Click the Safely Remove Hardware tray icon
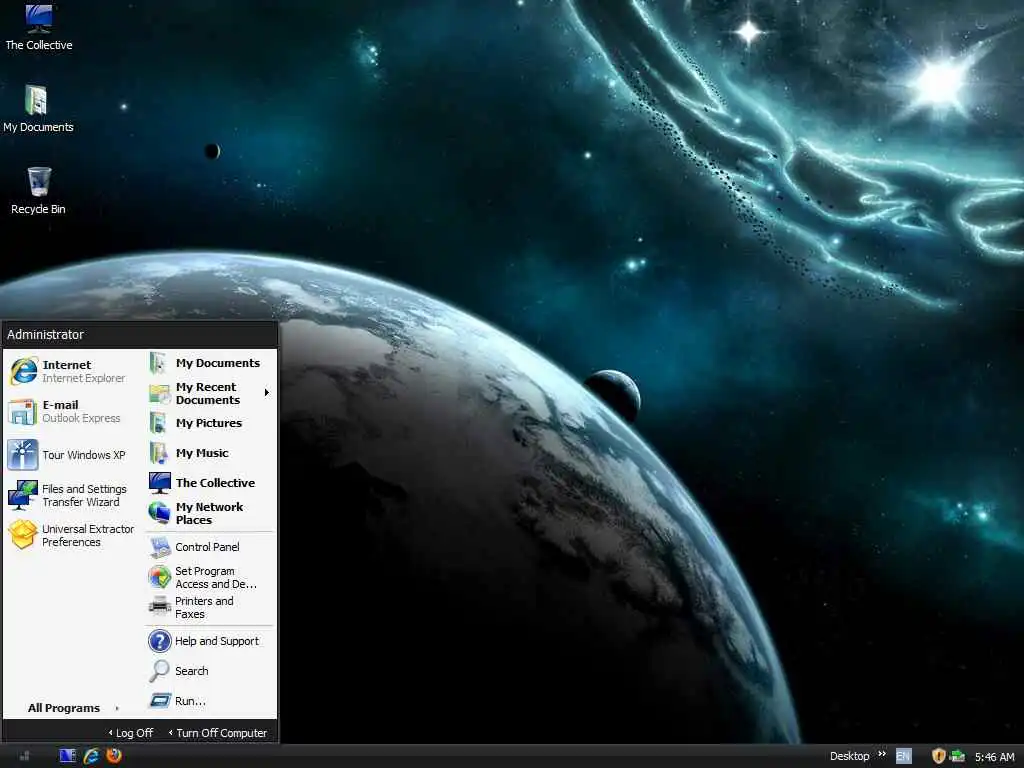Viewport: 1024px width, 768px height. click(957, 756)
